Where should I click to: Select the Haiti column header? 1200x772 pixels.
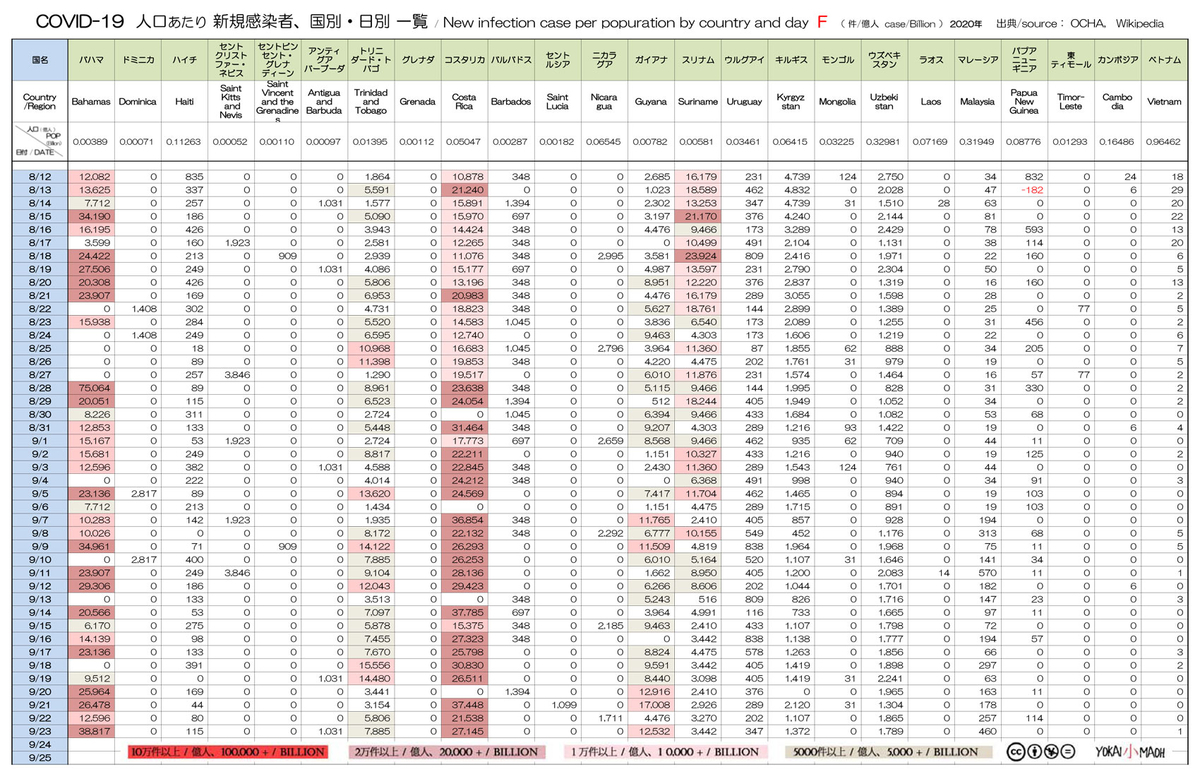[x=183, y=102]
